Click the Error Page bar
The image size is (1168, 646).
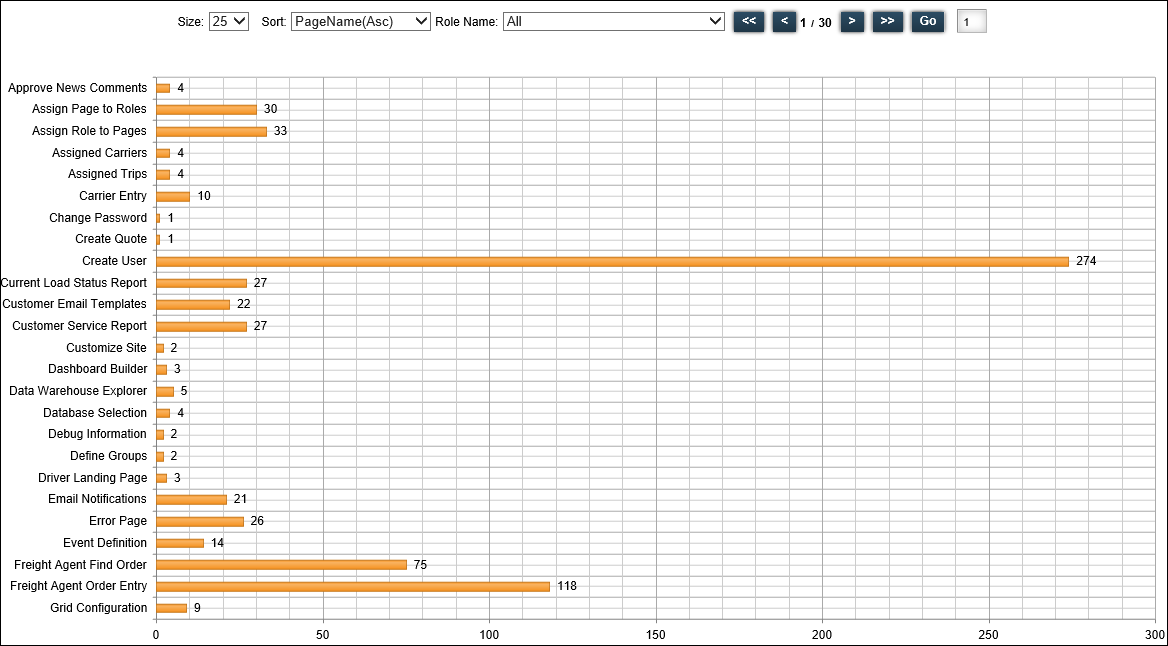coord(200,522)
